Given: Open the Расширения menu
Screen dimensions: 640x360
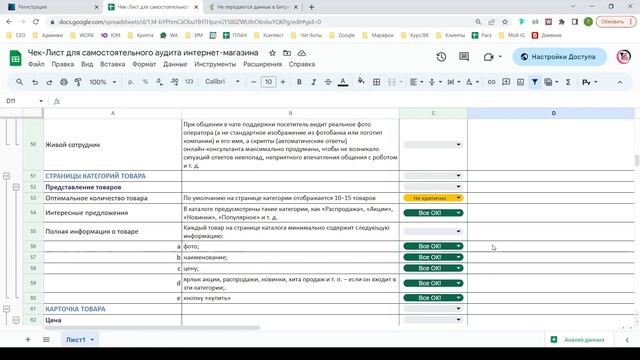Looking at the screenshot, I should [262, 64].
